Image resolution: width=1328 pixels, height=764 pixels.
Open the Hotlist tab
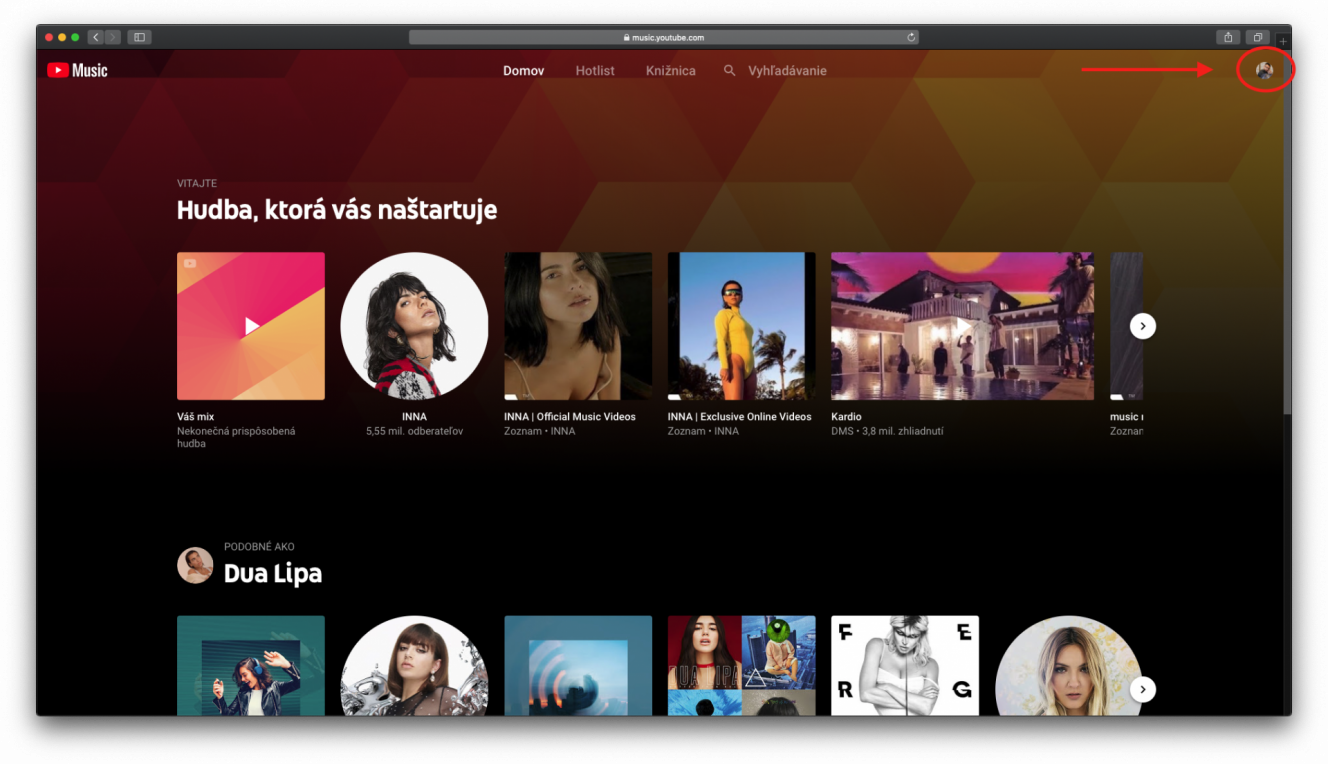point(595,71)
